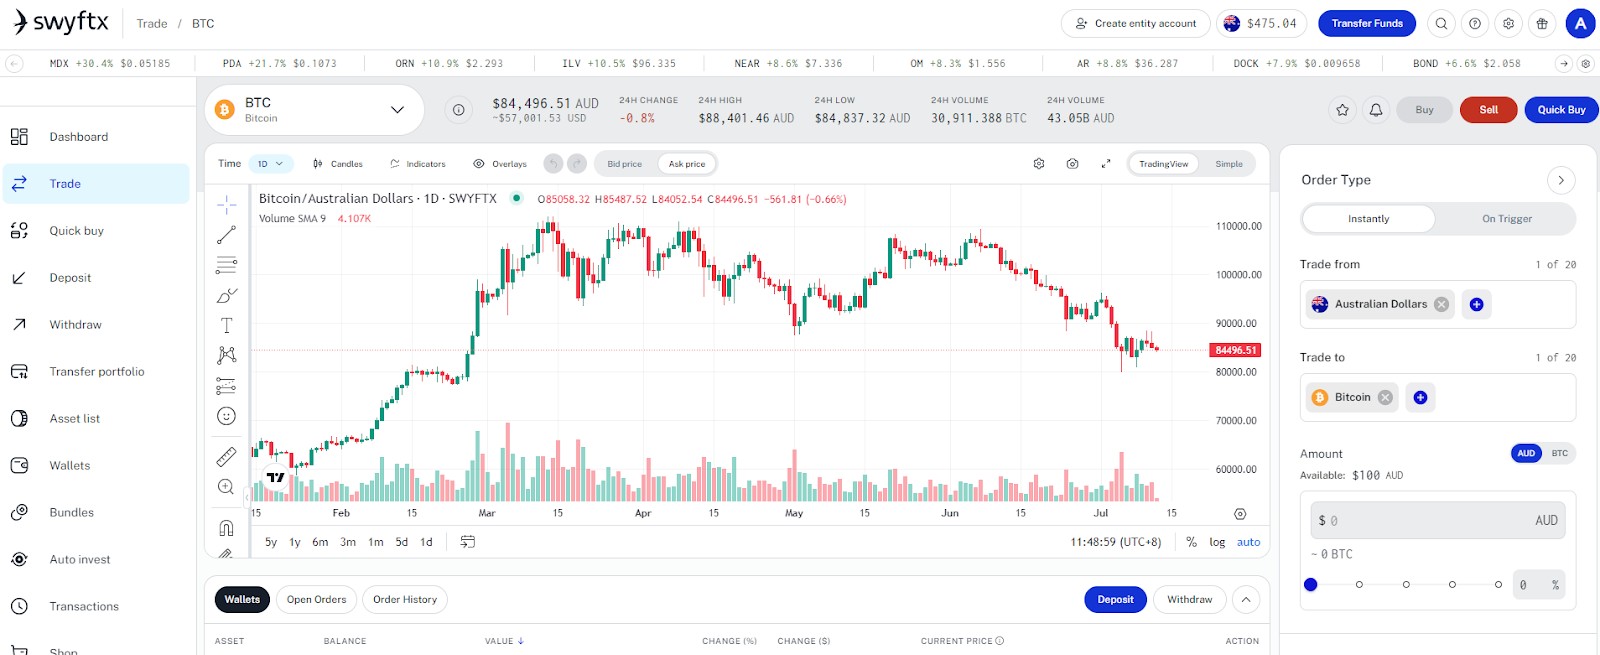Image resolution: width=1600 pixels, height=655 pixels.
Task: Switch to the Open Orders tab
Action: (316, 600)
